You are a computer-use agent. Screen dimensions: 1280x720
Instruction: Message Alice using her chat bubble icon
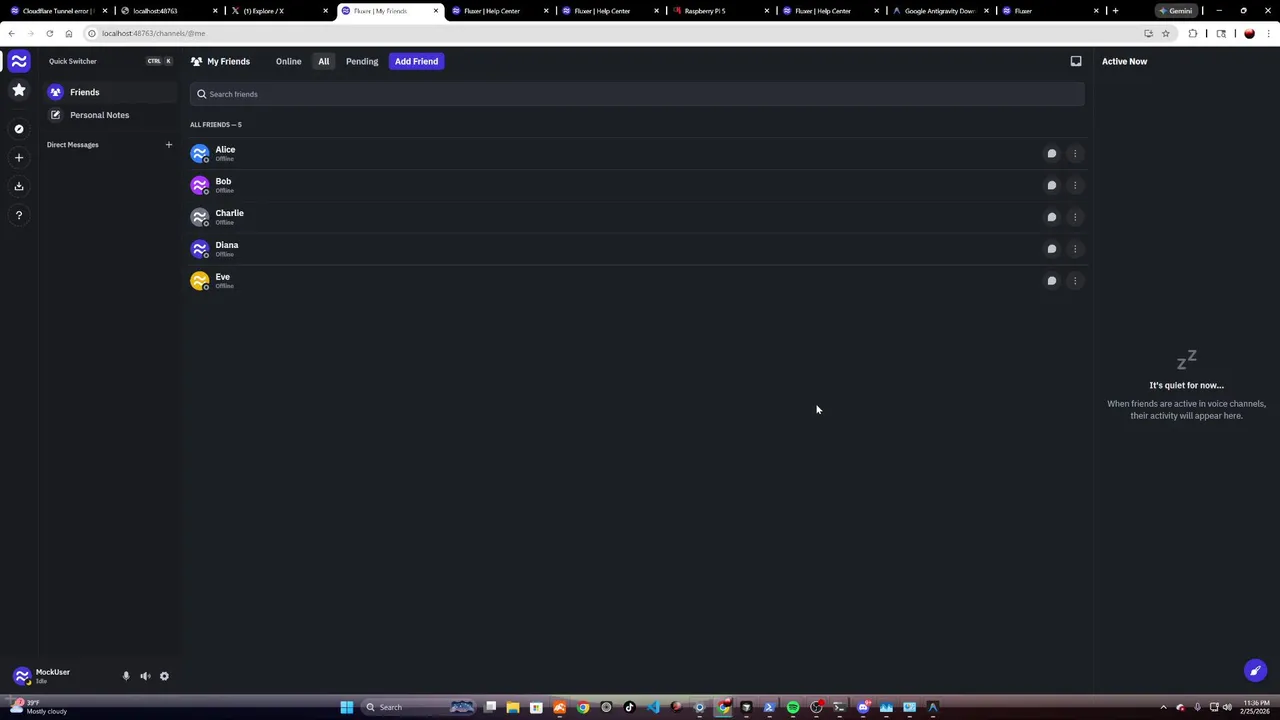1051,154
